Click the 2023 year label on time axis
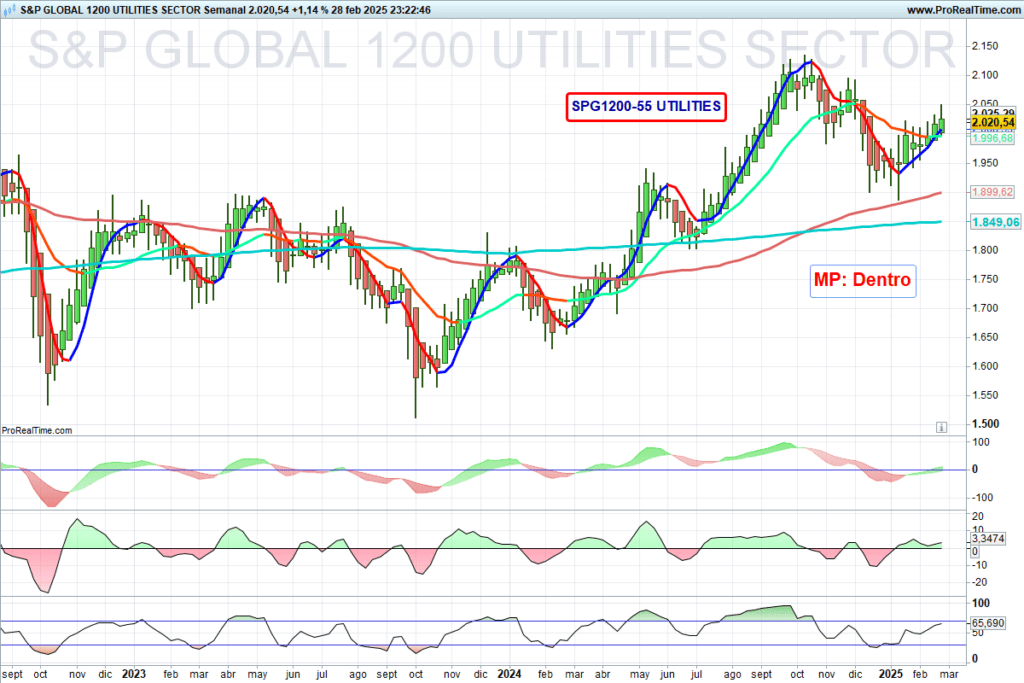Image resolution: width=1024 pixels, height=683 pixels. pyautogui.click(x=134, y=674)
